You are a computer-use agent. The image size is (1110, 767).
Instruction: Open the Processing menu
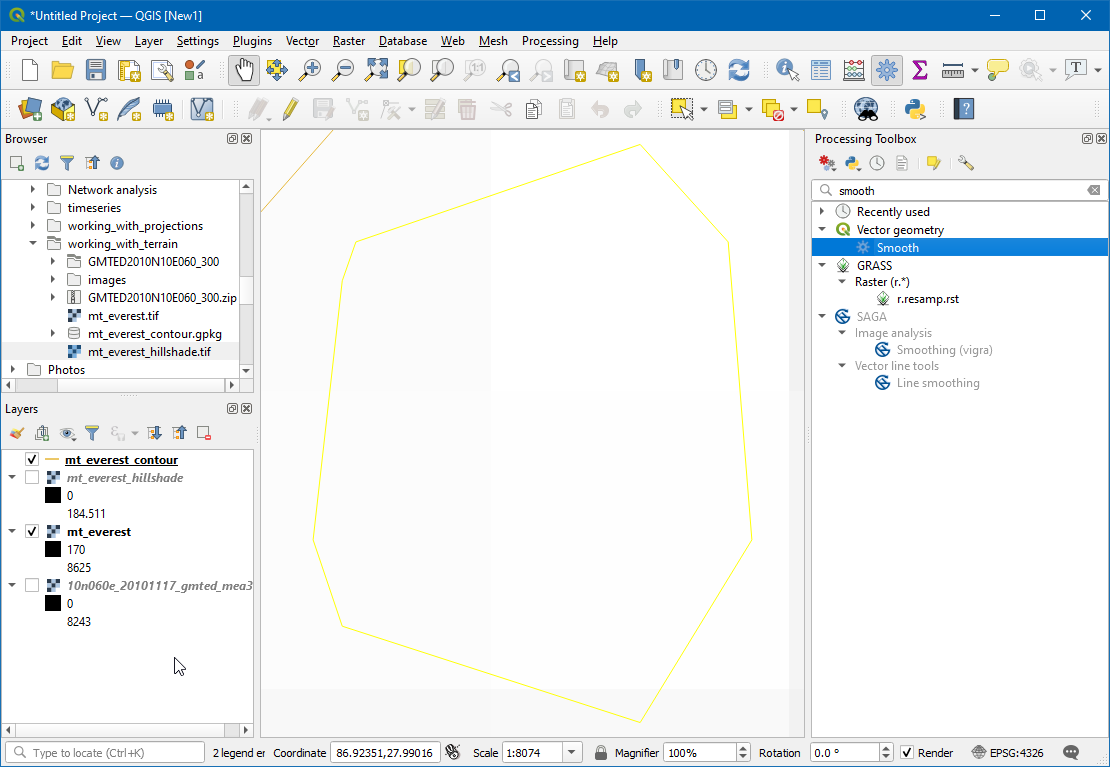(550, 41)
